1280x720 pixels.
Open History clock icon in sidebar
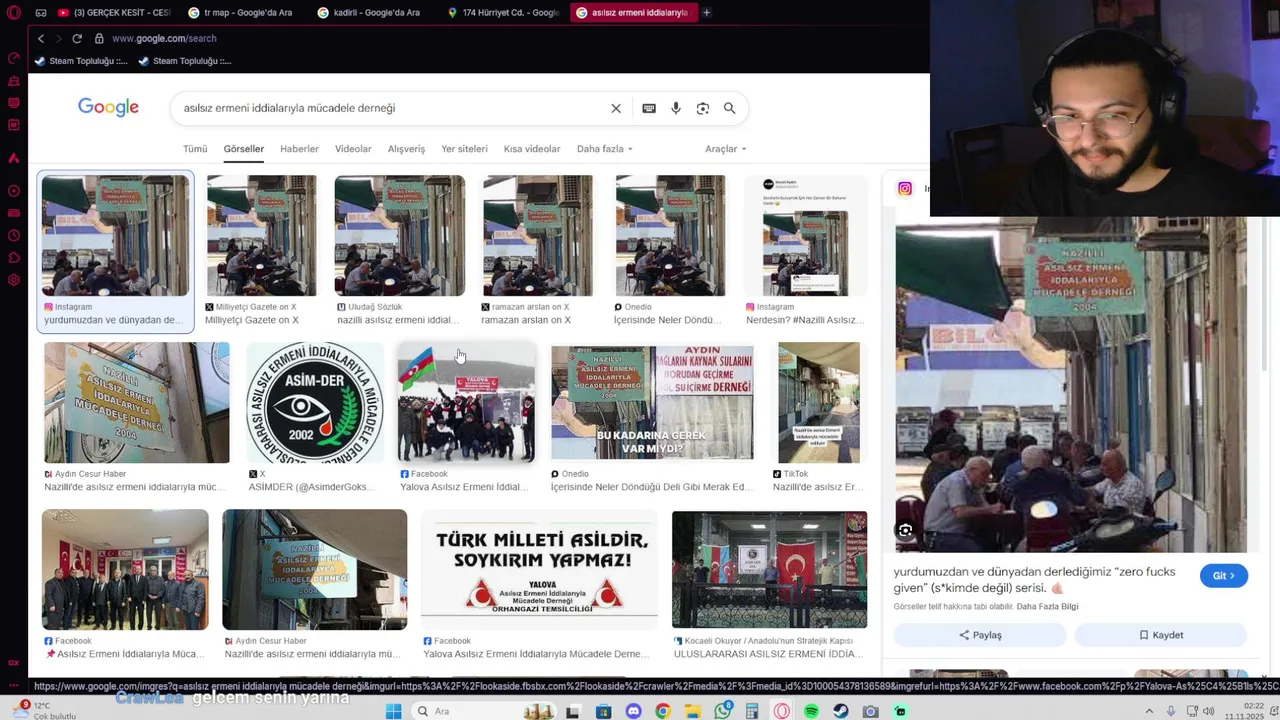click(x=14, y=235)
